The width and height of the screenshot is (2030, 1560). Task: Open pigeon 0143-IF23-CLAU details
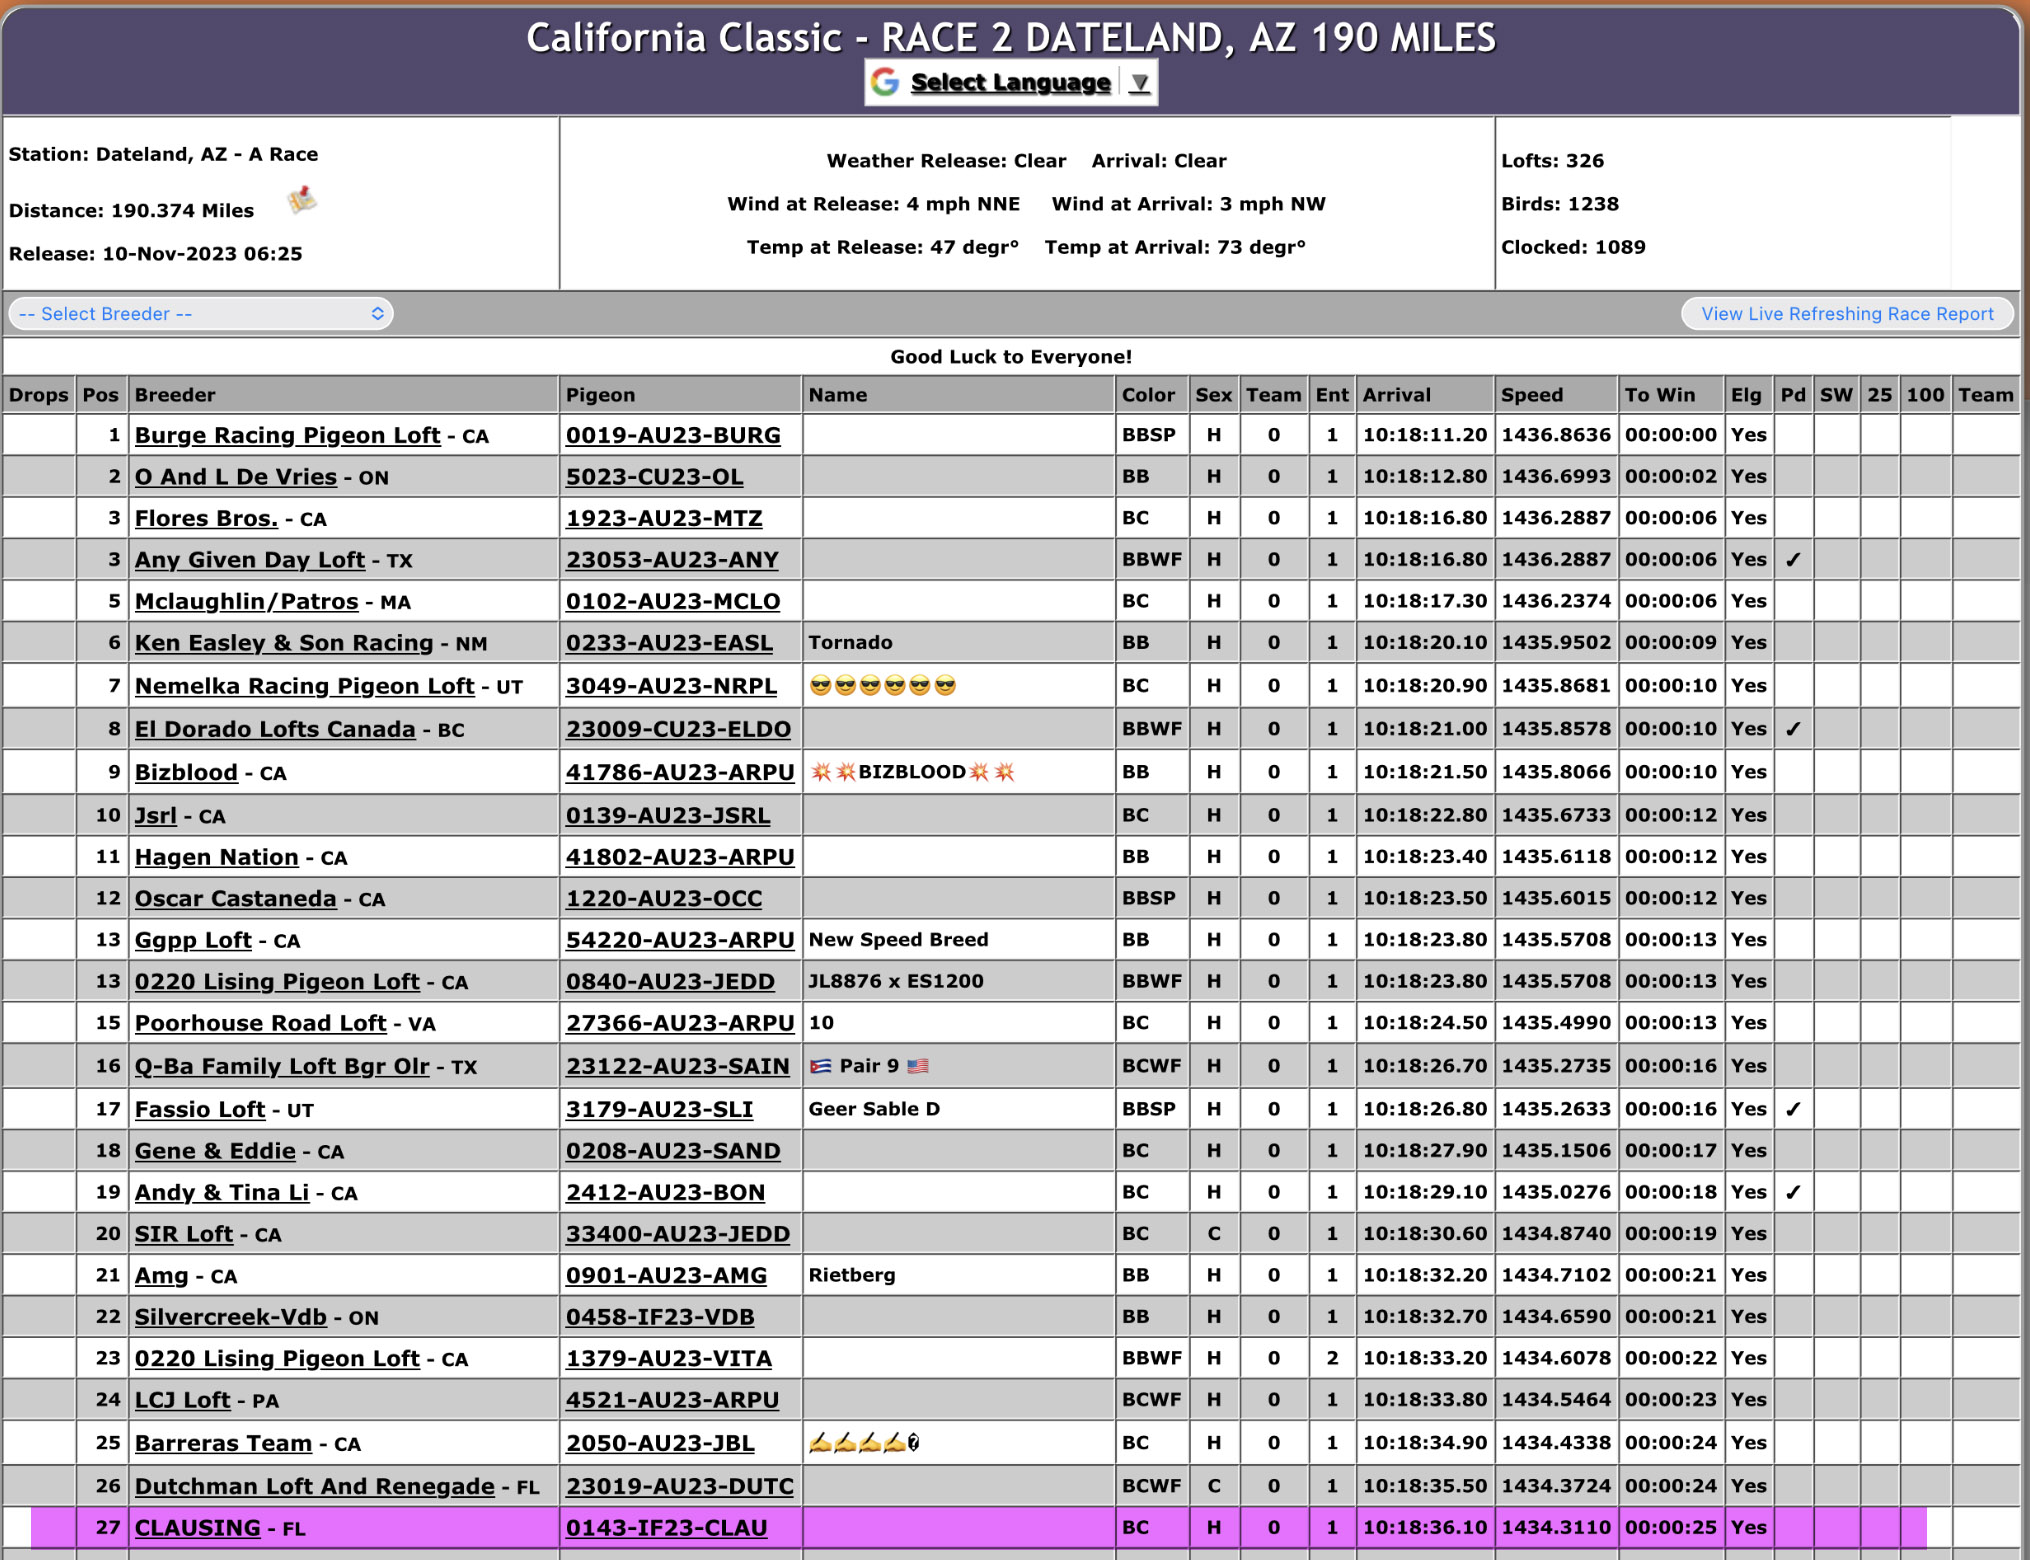click(666, 1528)
